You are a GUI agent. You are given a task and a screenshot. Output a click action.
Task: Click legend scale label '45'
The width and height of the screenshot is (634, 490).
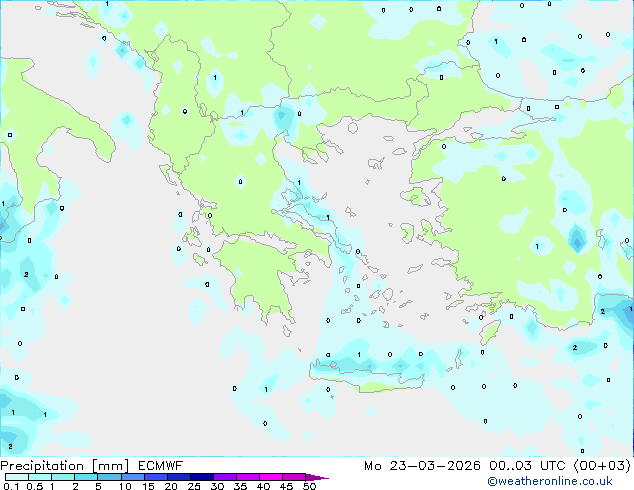[286, 486]
